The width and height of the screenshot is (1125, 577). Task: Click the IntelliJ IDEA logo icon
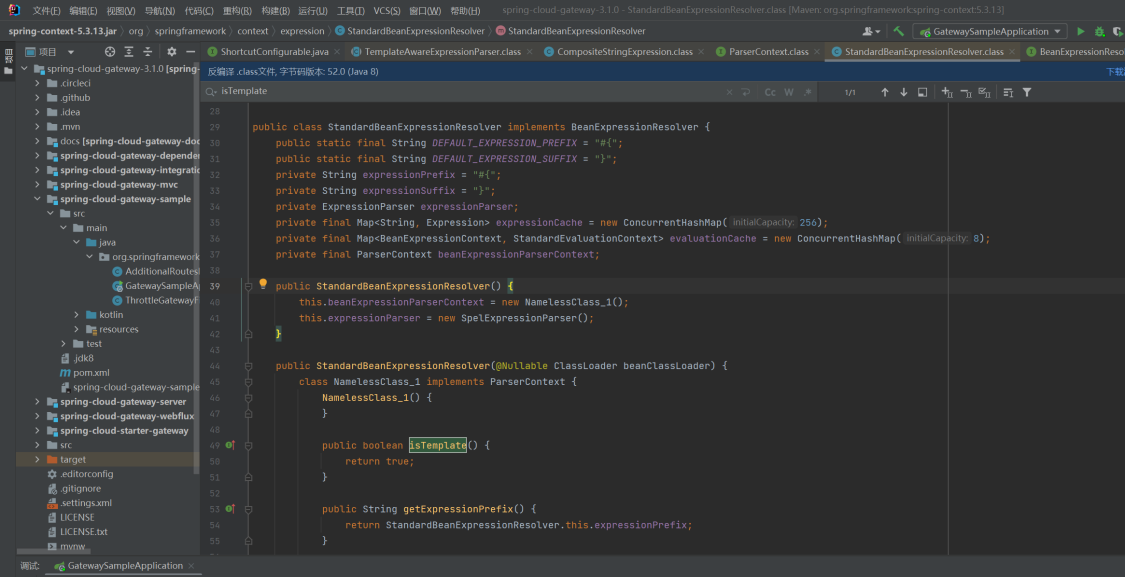pos(14,10)
